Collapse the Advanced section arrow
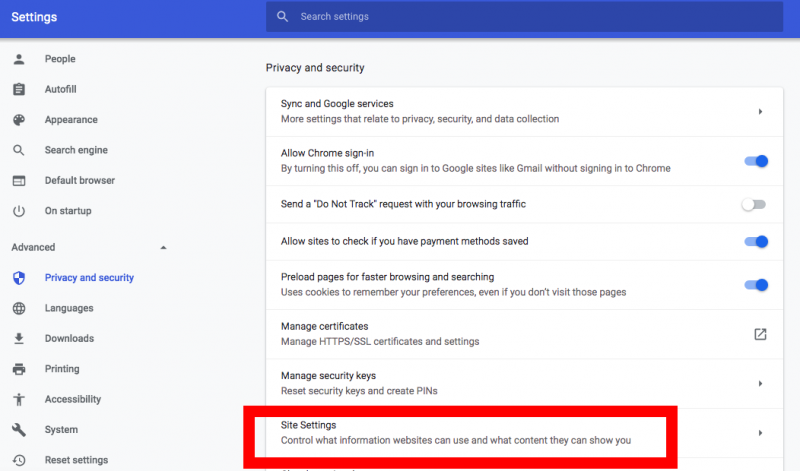This screenshot has height=471, width=800. [163, 247]
